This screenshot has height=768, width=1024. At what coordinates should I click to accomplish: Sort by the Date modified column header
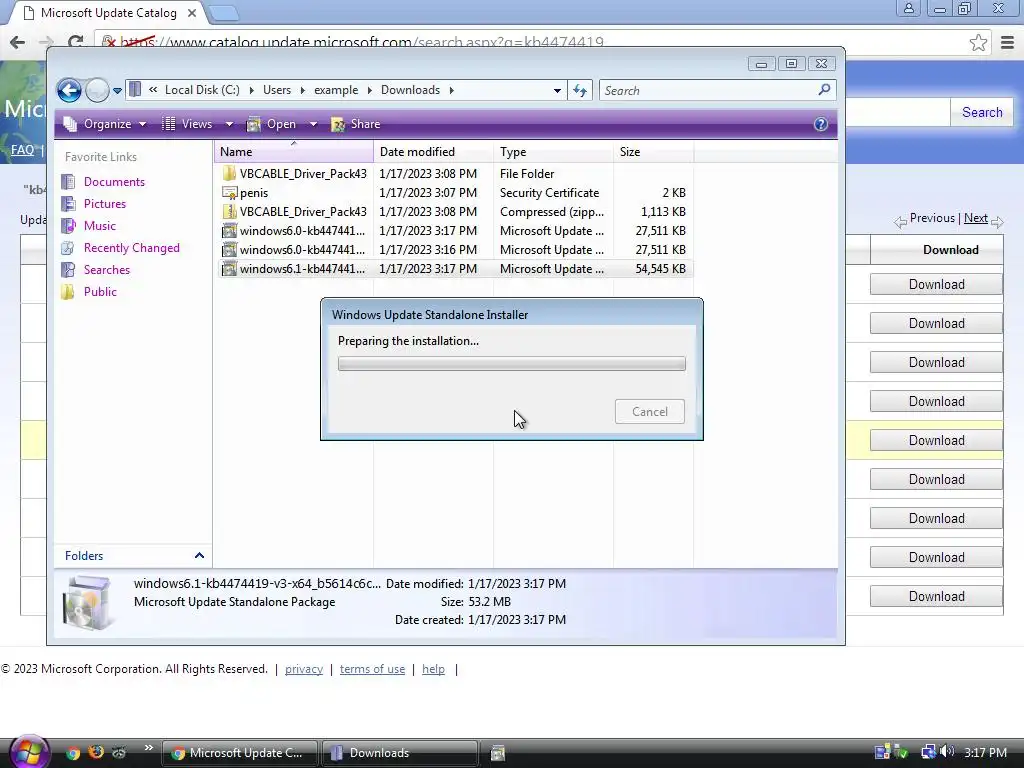[434, 152]
